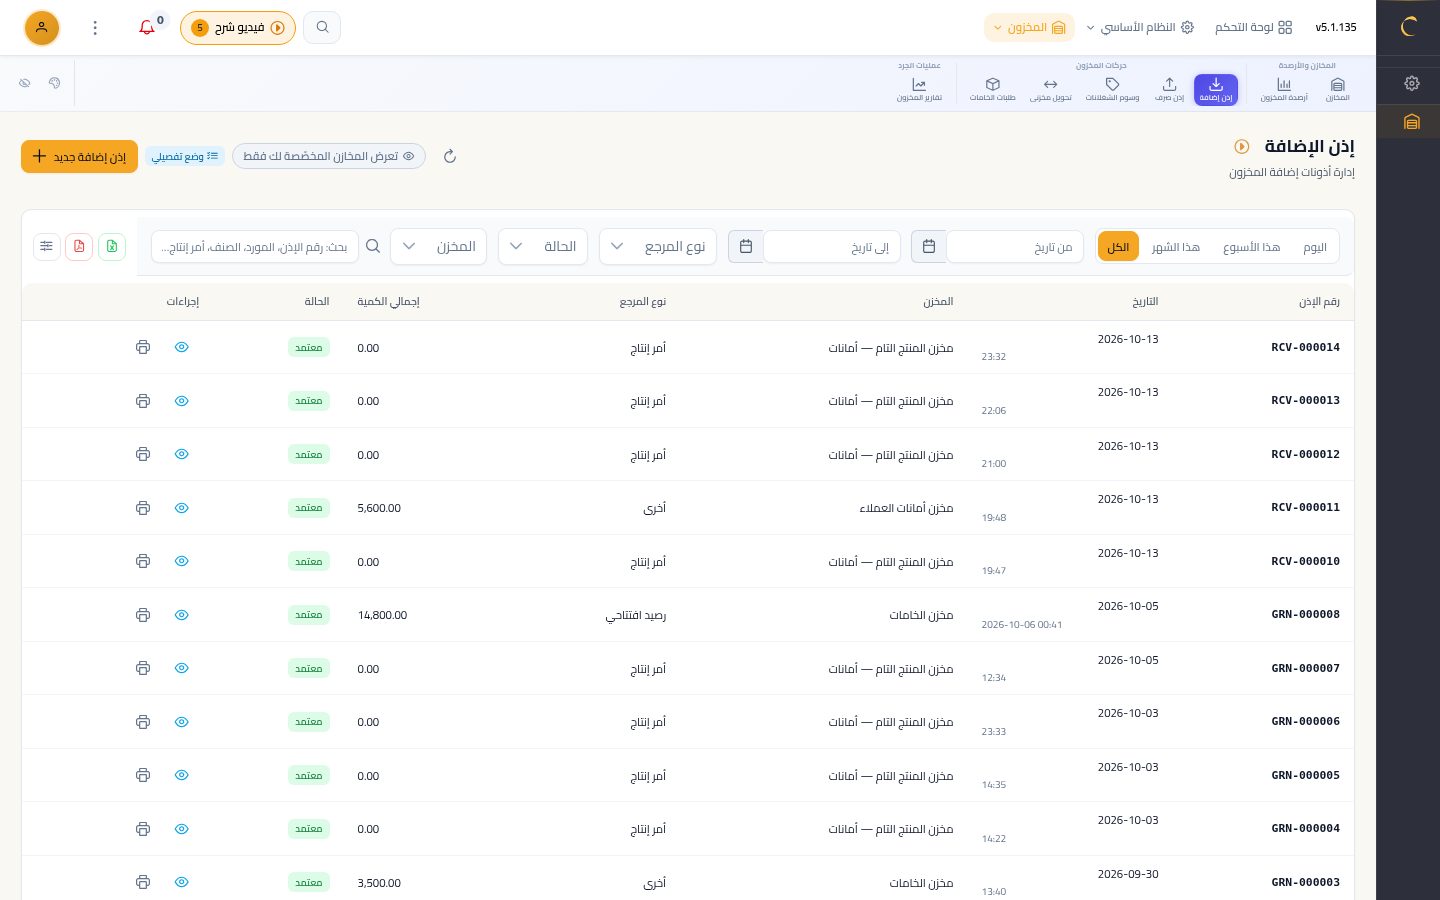Image resolution: width=1440 pixels, height=900 pixels.
Task: Open تحويل مخزني stock transfer
Action: point(1050,89)
